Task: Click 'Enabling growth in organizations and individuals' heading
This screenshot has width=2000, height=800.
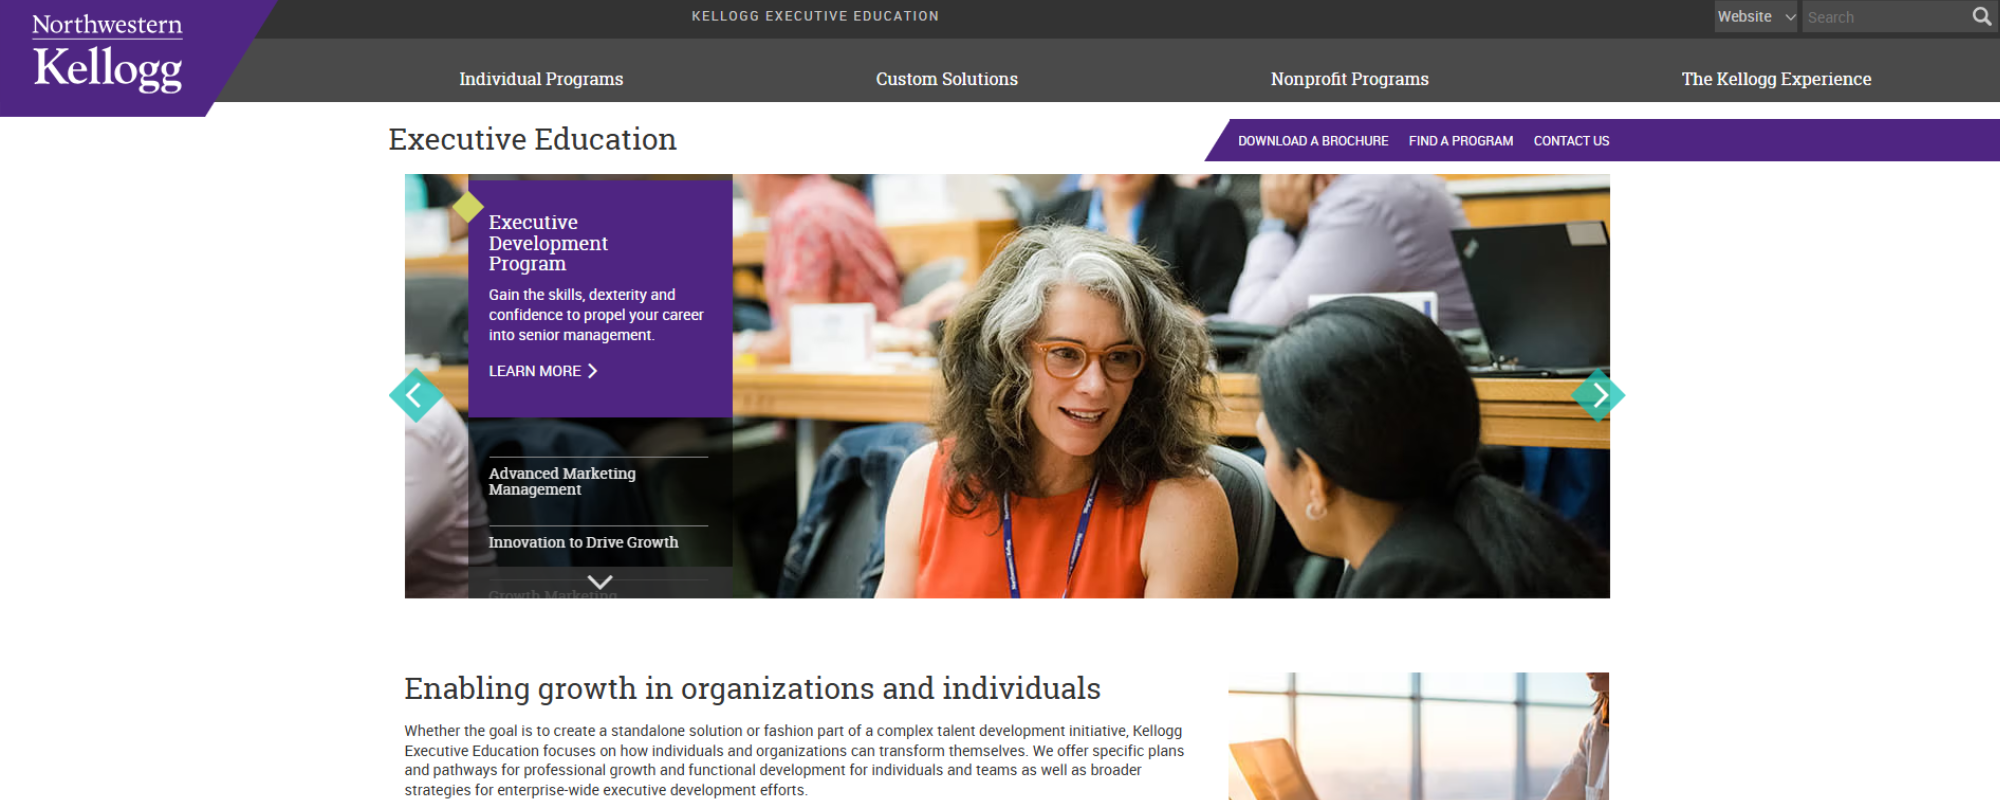Action: [752, 689]
